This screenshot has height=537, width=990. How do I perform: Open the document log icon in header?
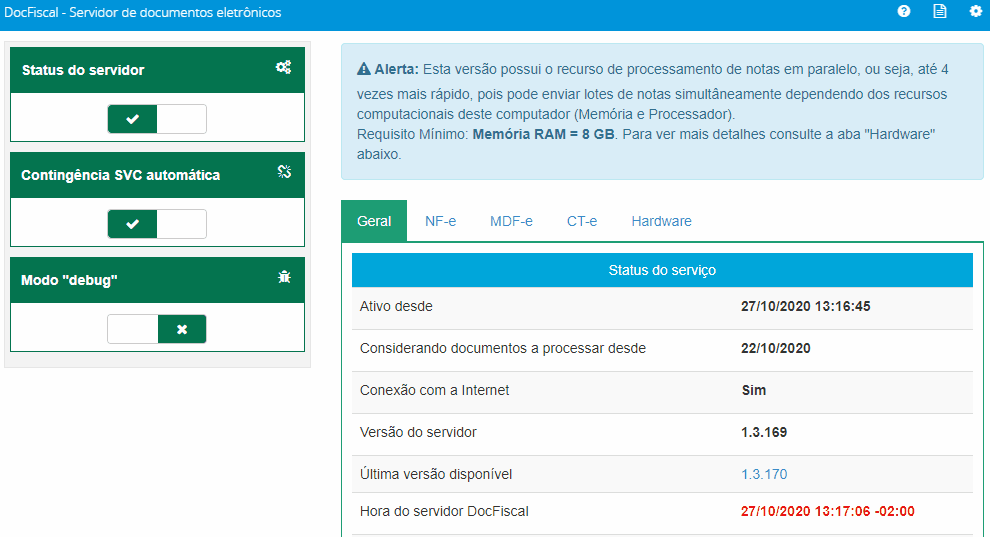(939, 11)
